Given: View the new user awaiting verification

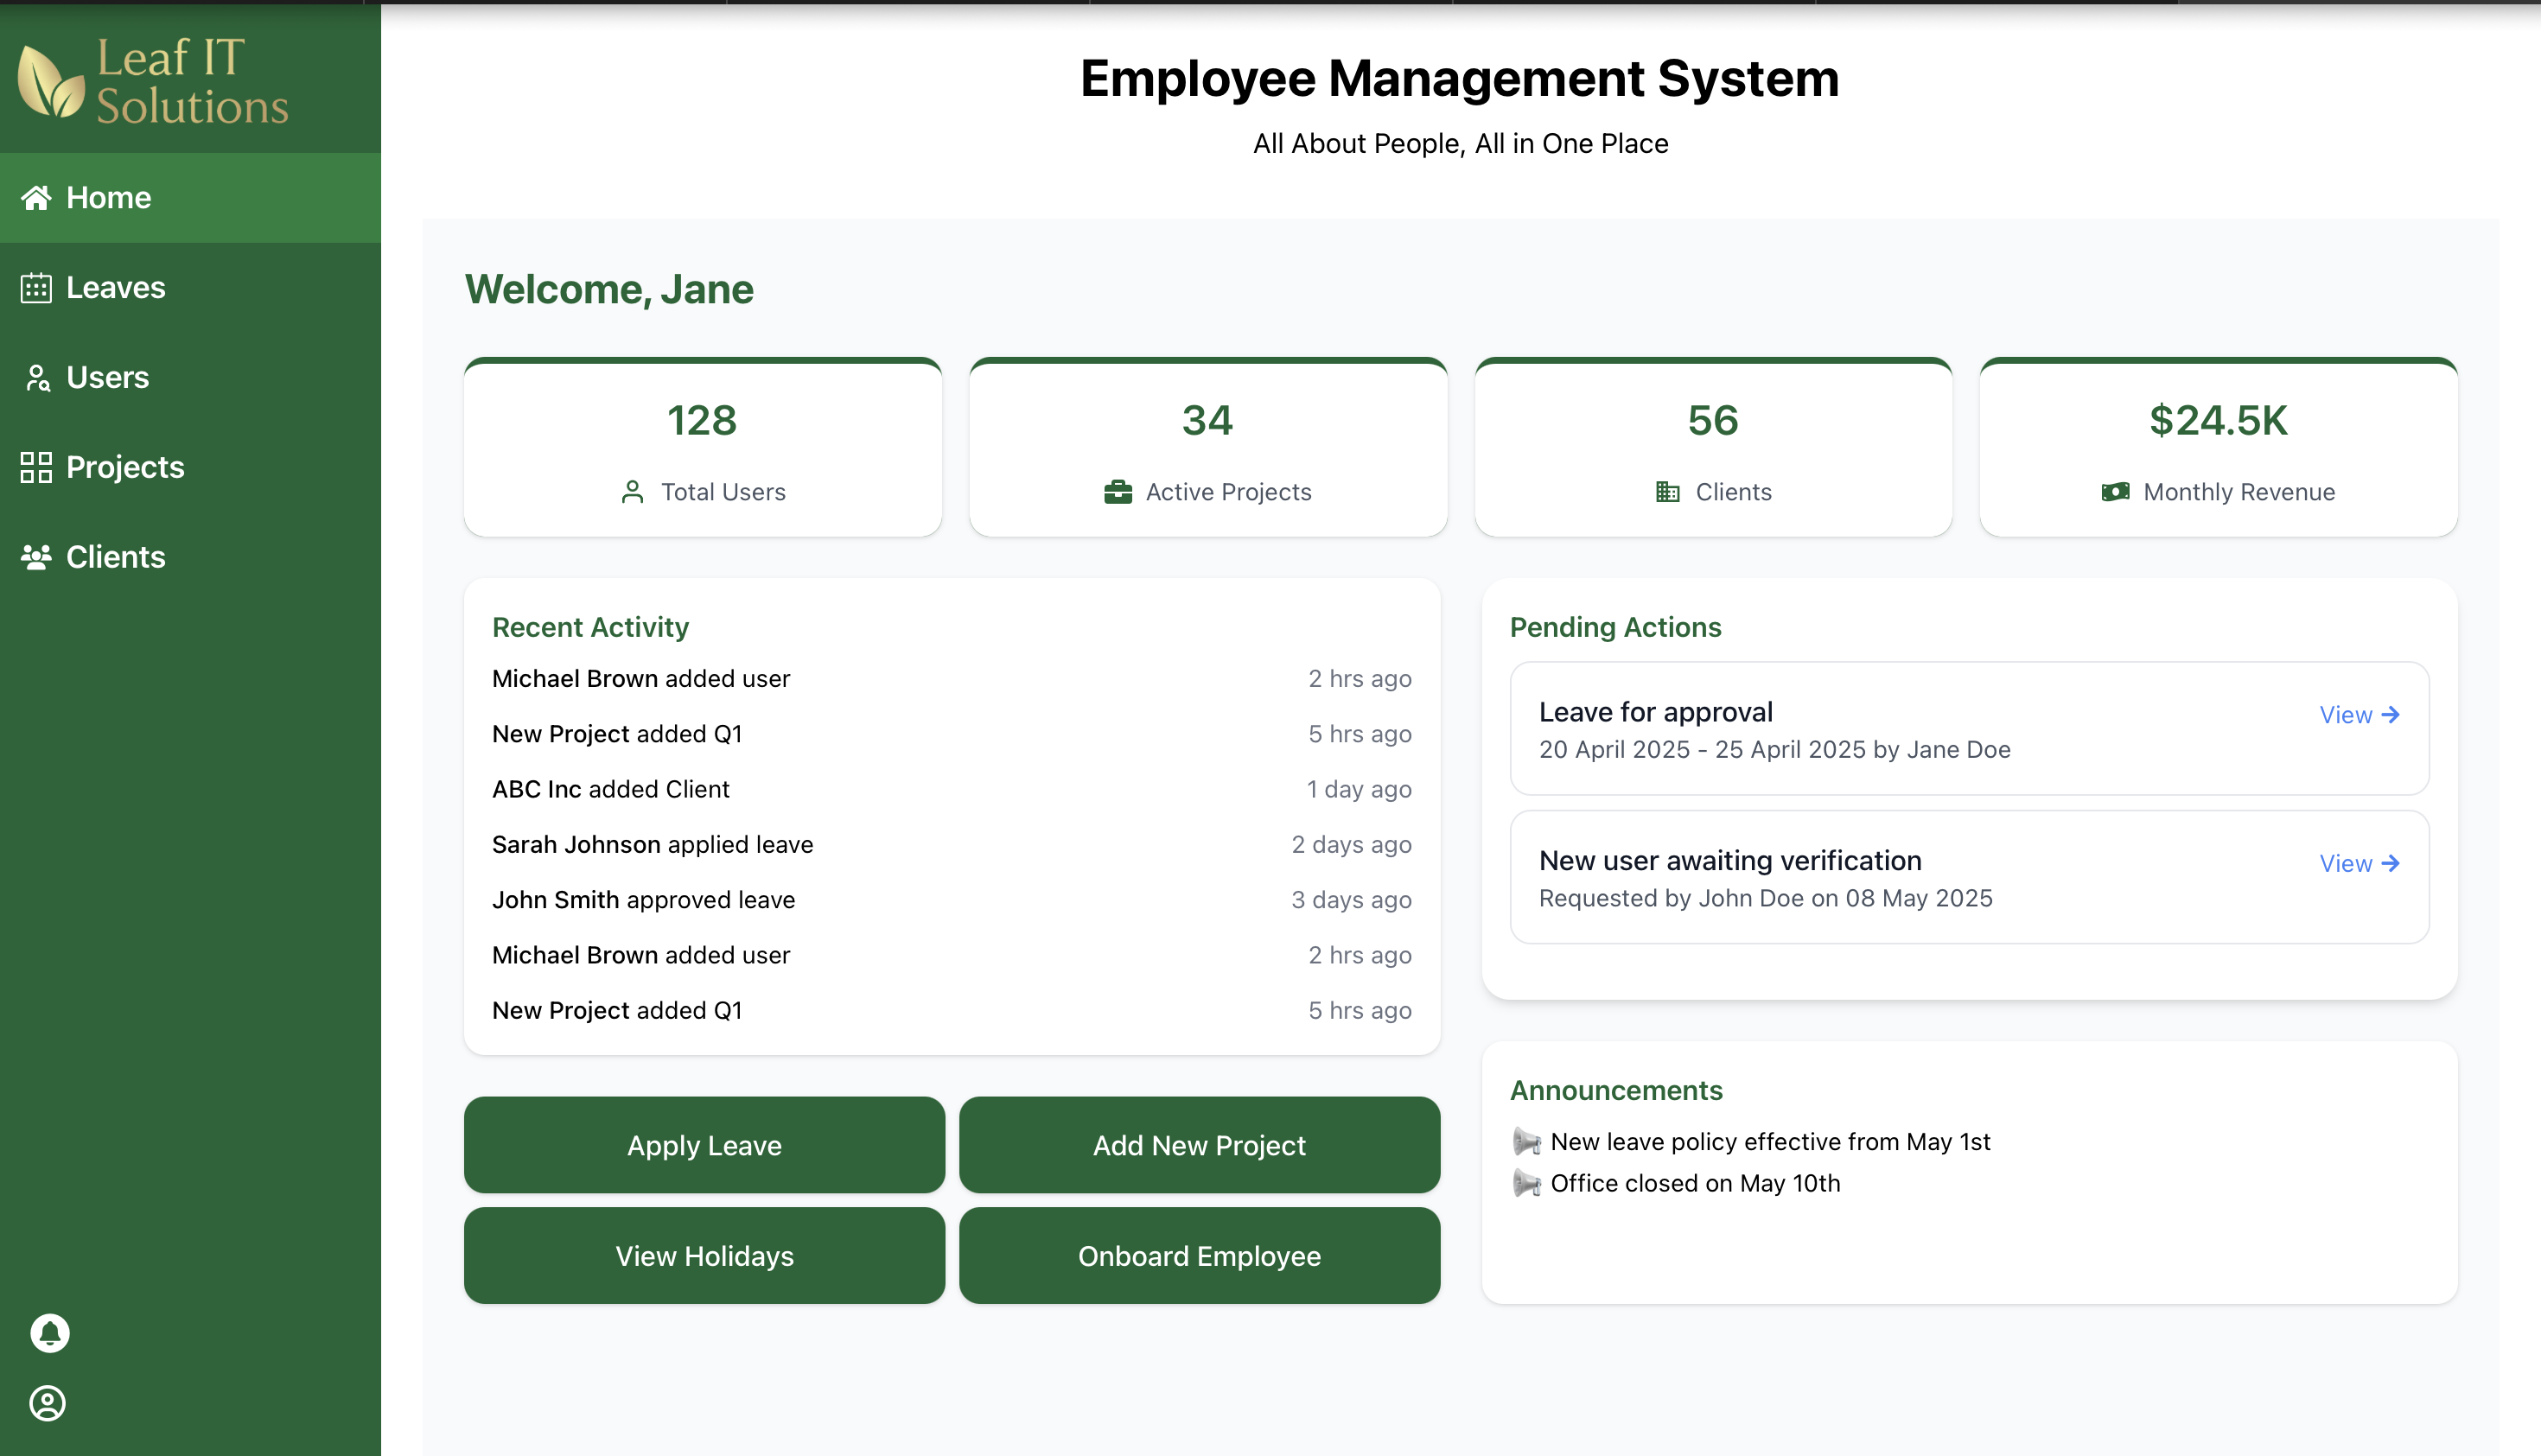Looking at the screenshot, I should pos(2358,863).
